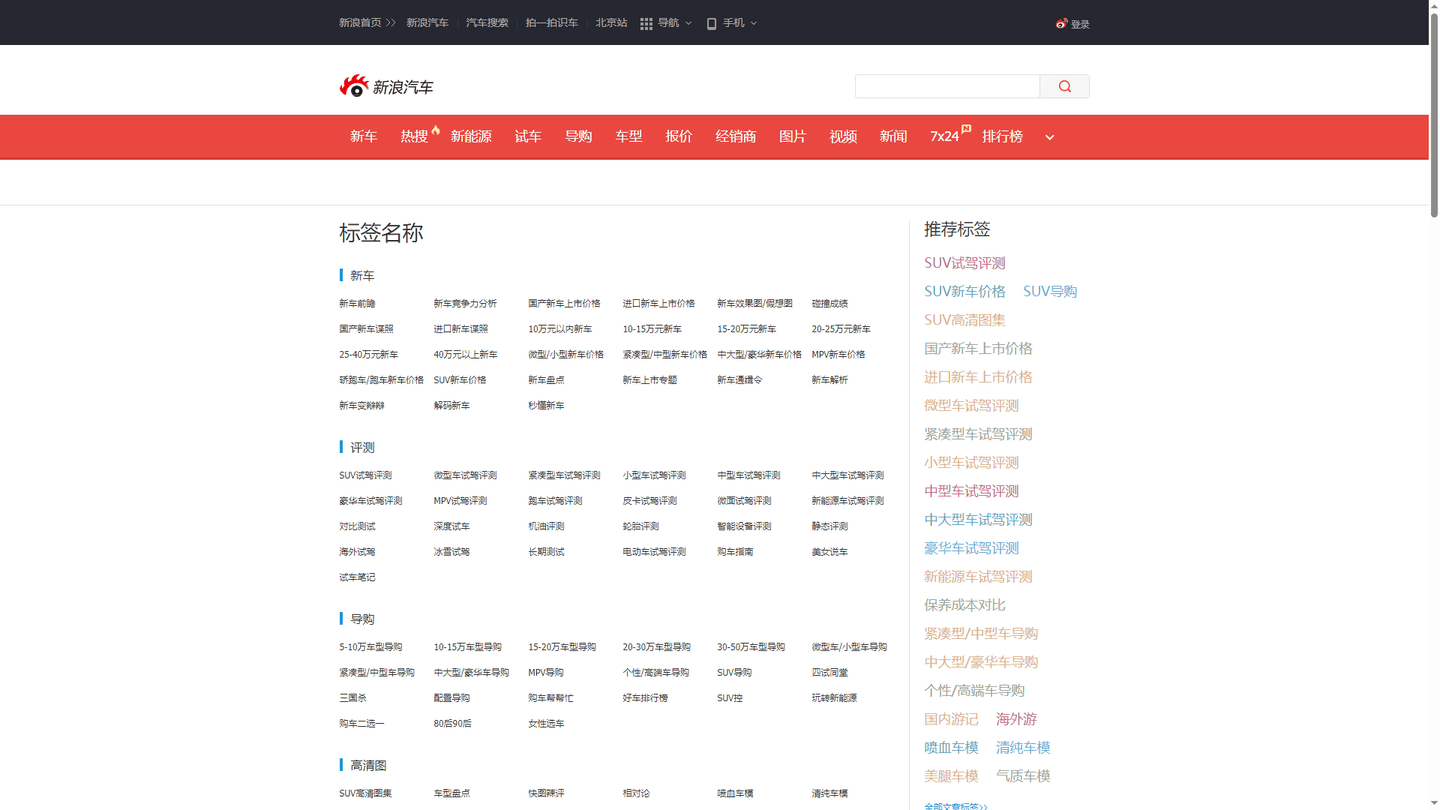Open 保养成本对比 in 推荐标签 sidebar
The width and height of the screenshot is (1440, 810).
[x=965, y=605]
